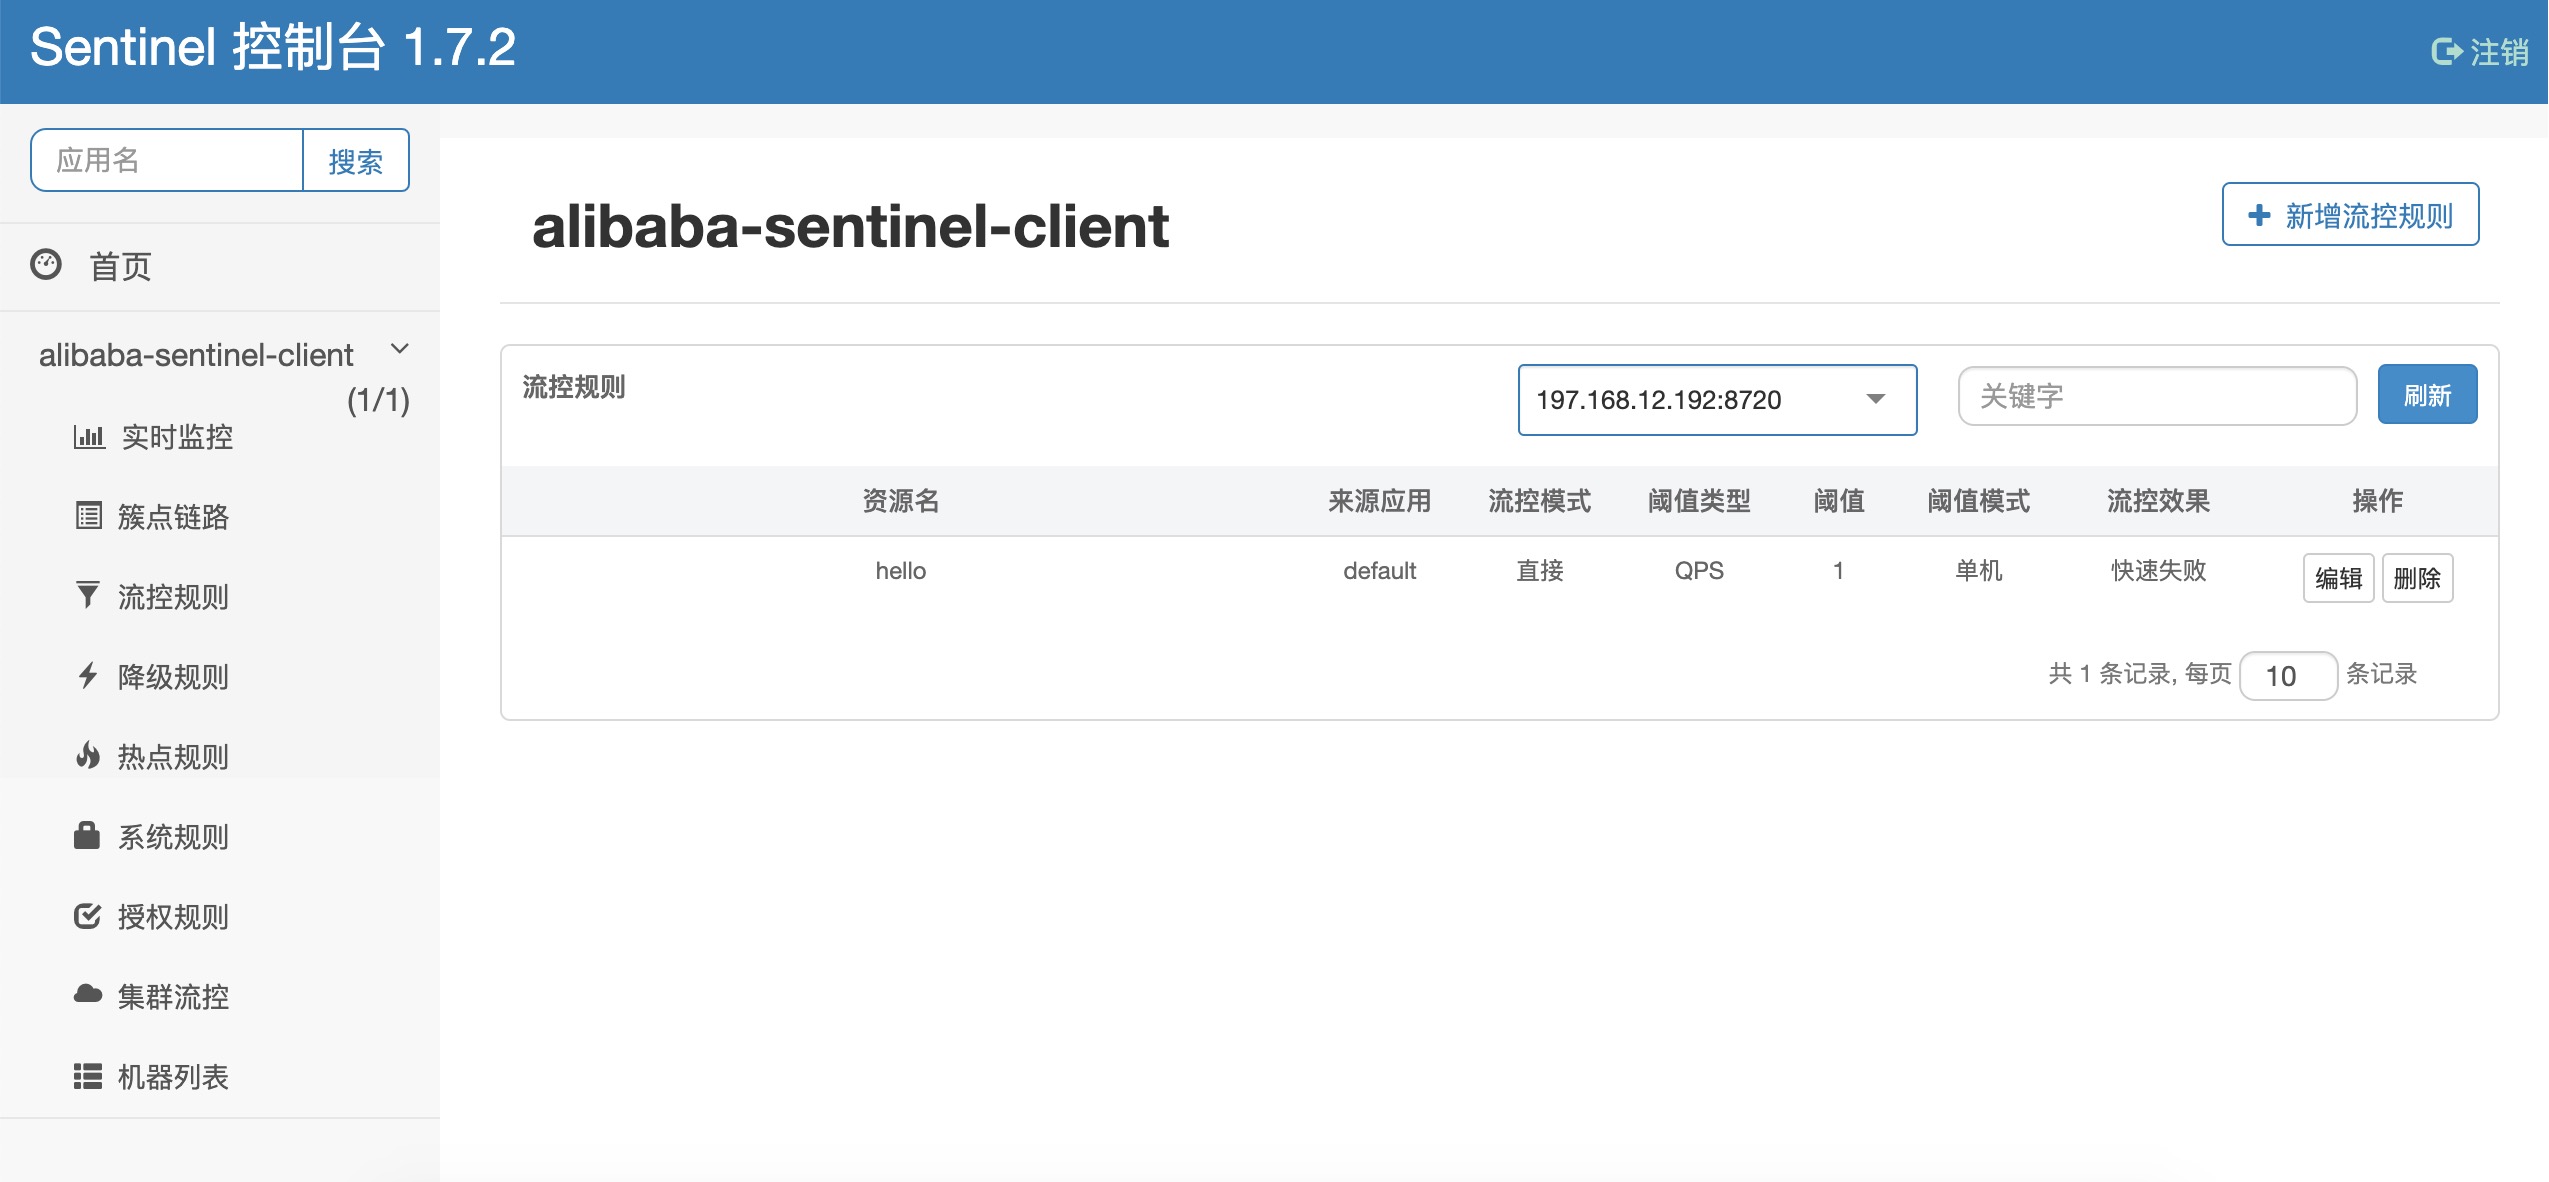Click the plus icon on 新增流控规则
The width and height of the screenshot is (2549, 1182).
(x=2259, y=215)
